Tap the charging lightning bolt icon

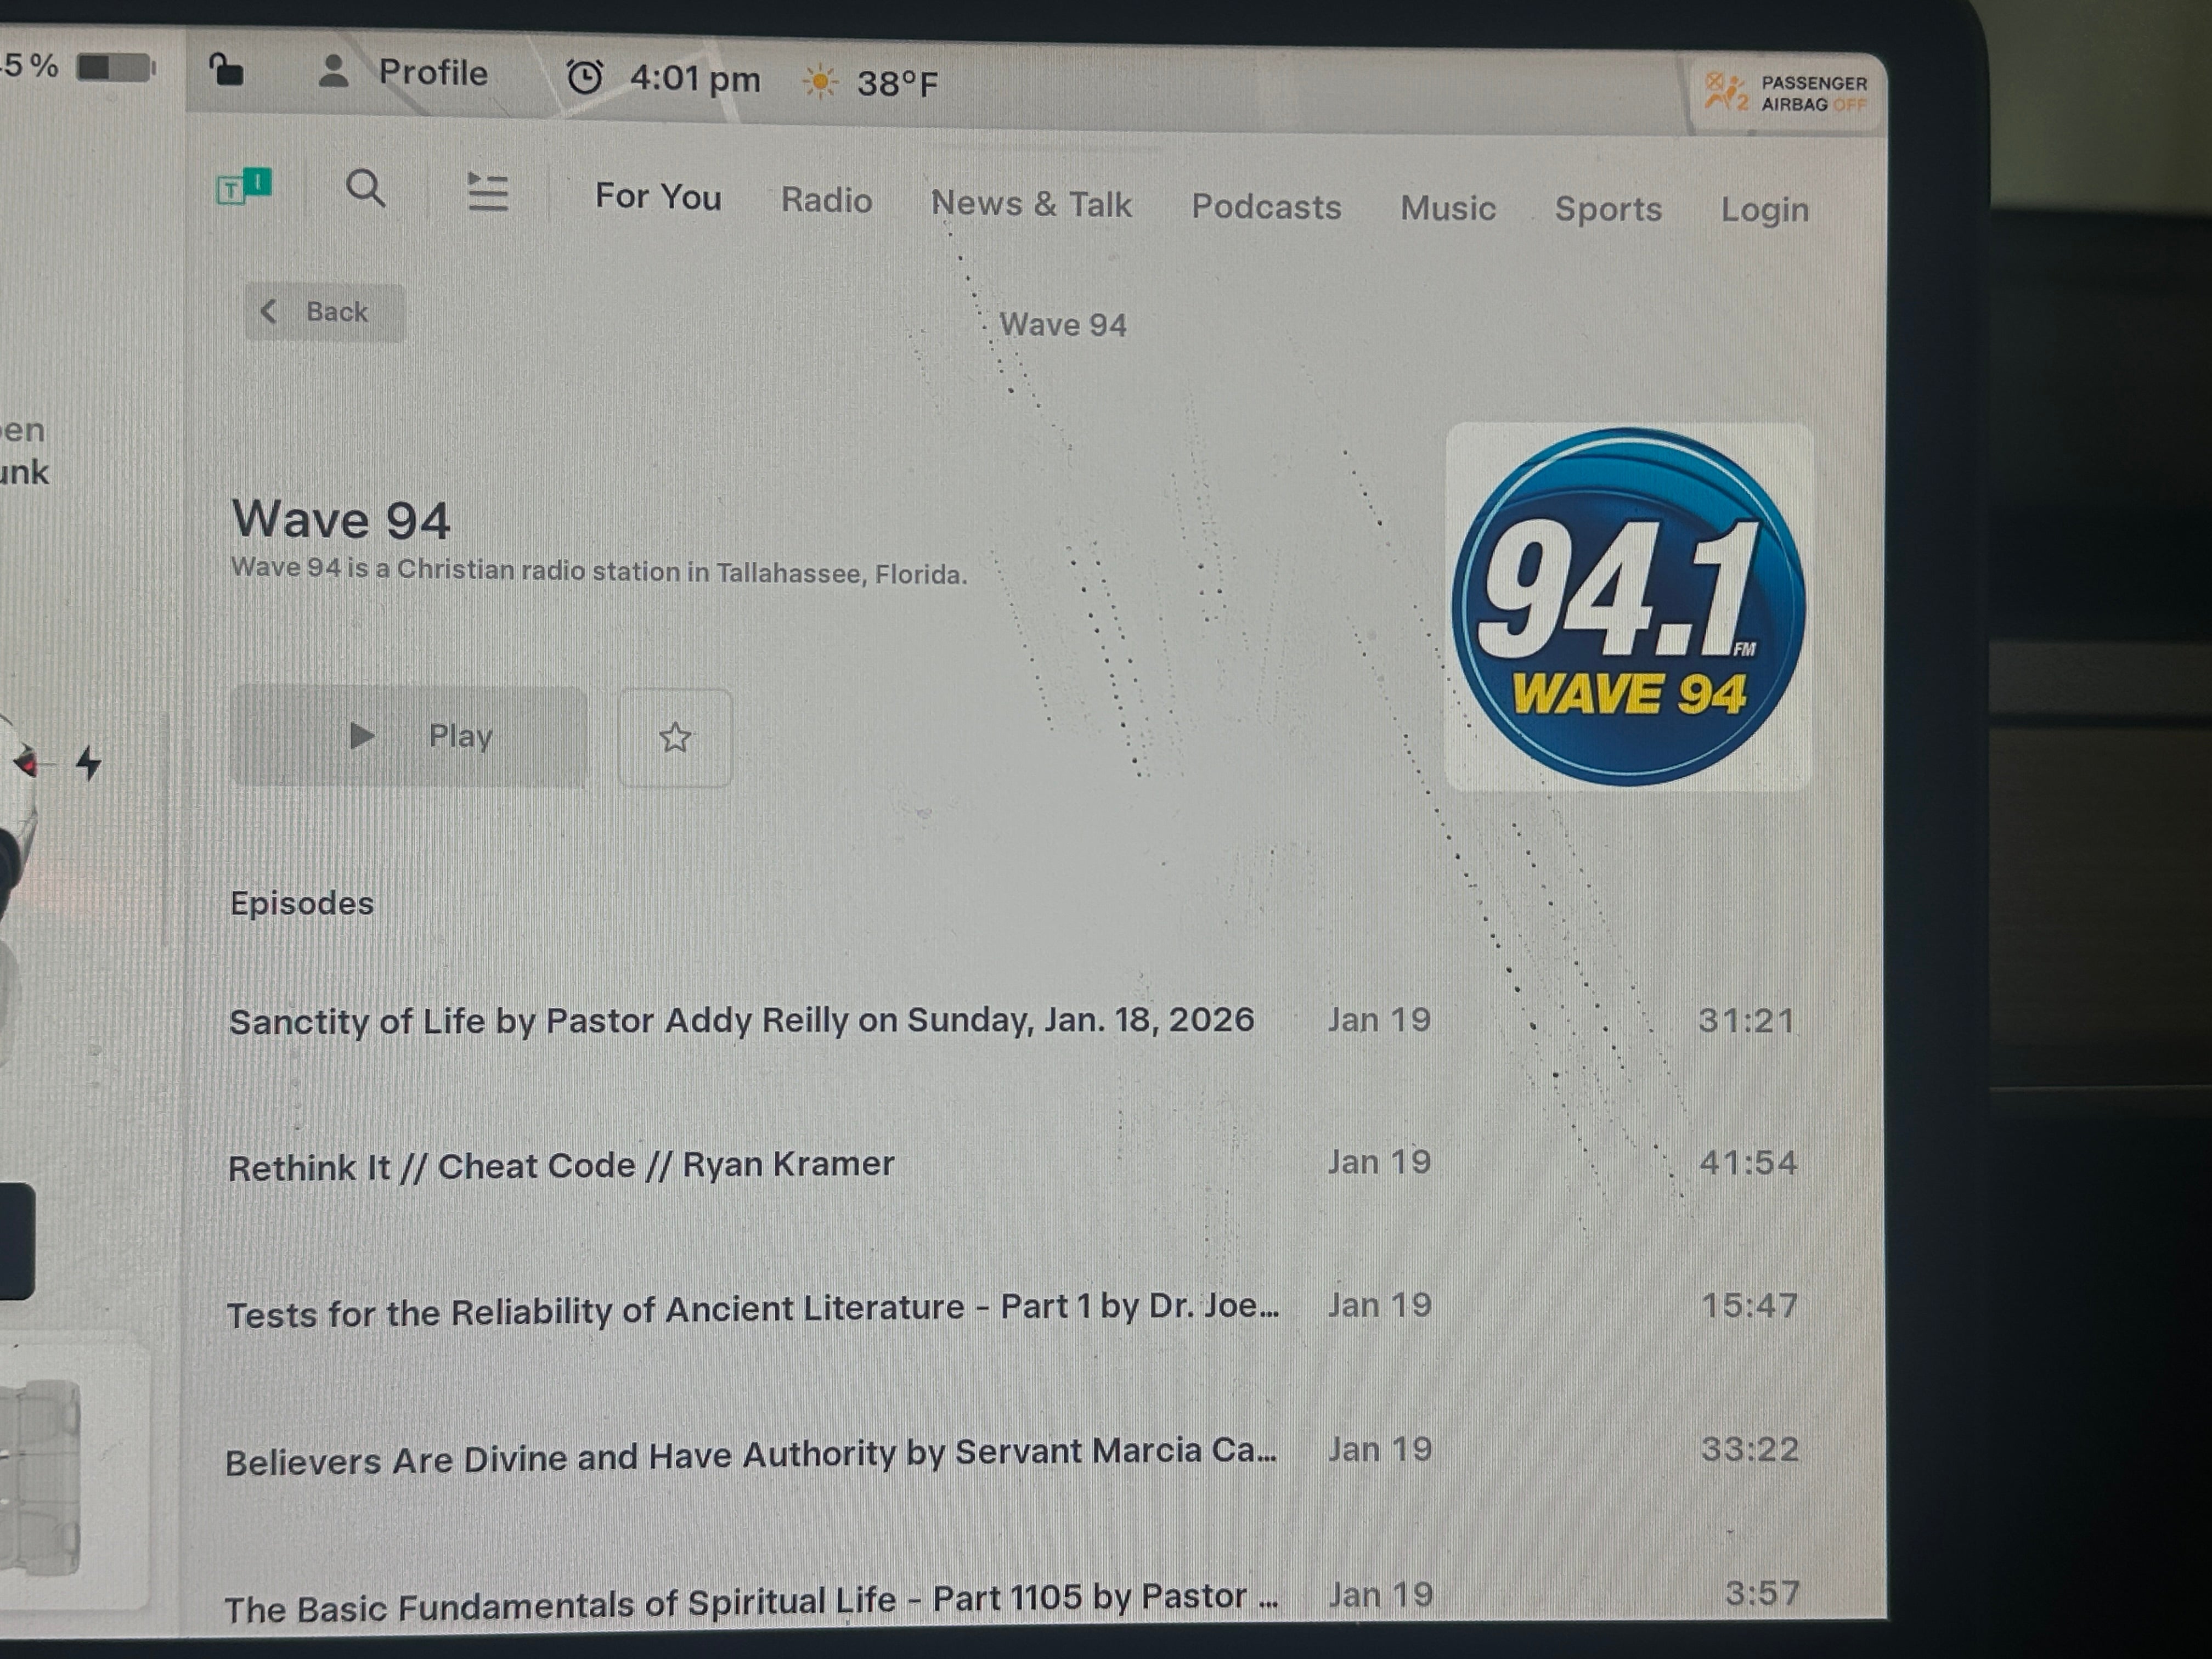tap(89, 763)
